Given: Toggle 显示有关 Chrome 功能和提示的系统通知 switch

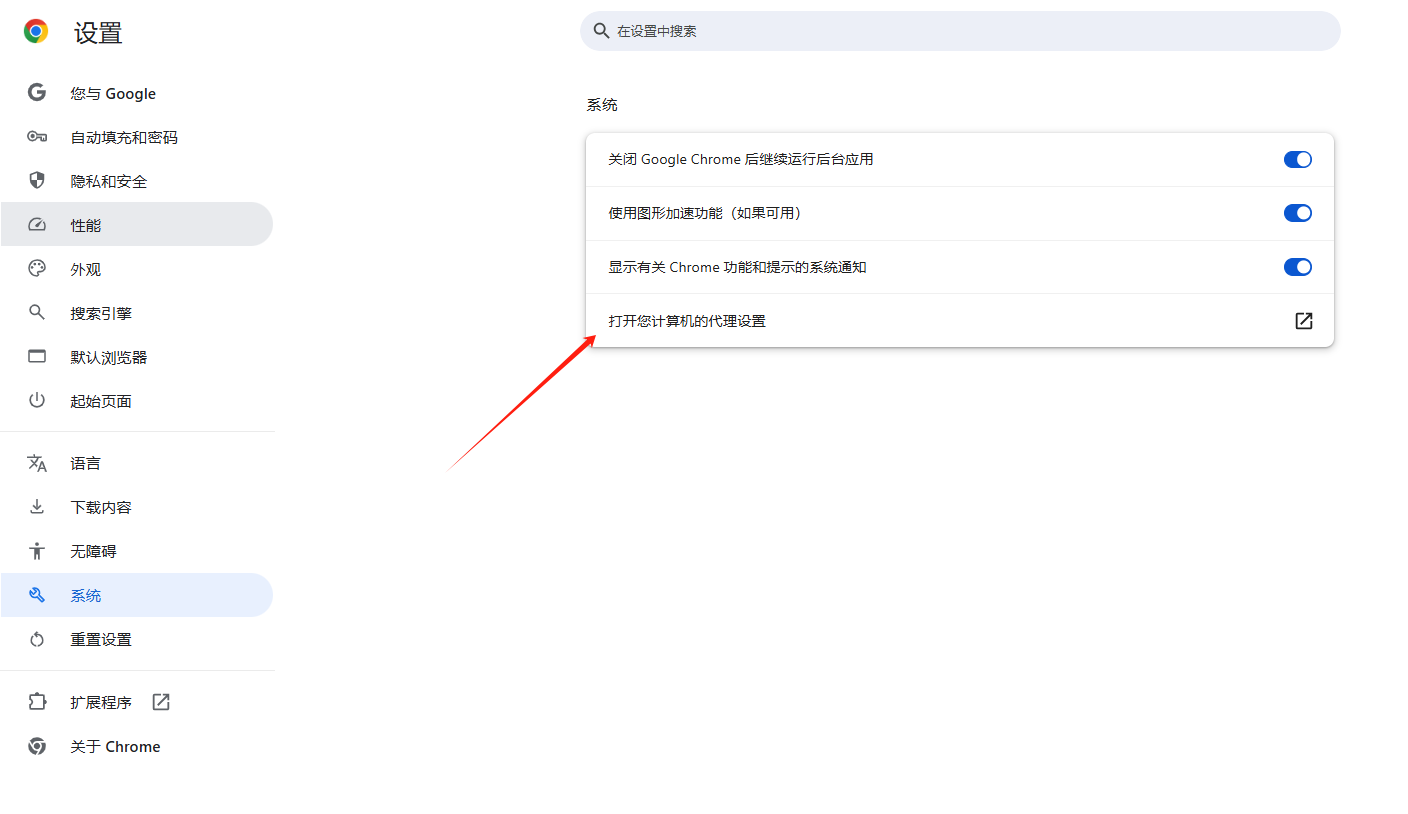Looking at the screenshot, I should (1298, 267).
